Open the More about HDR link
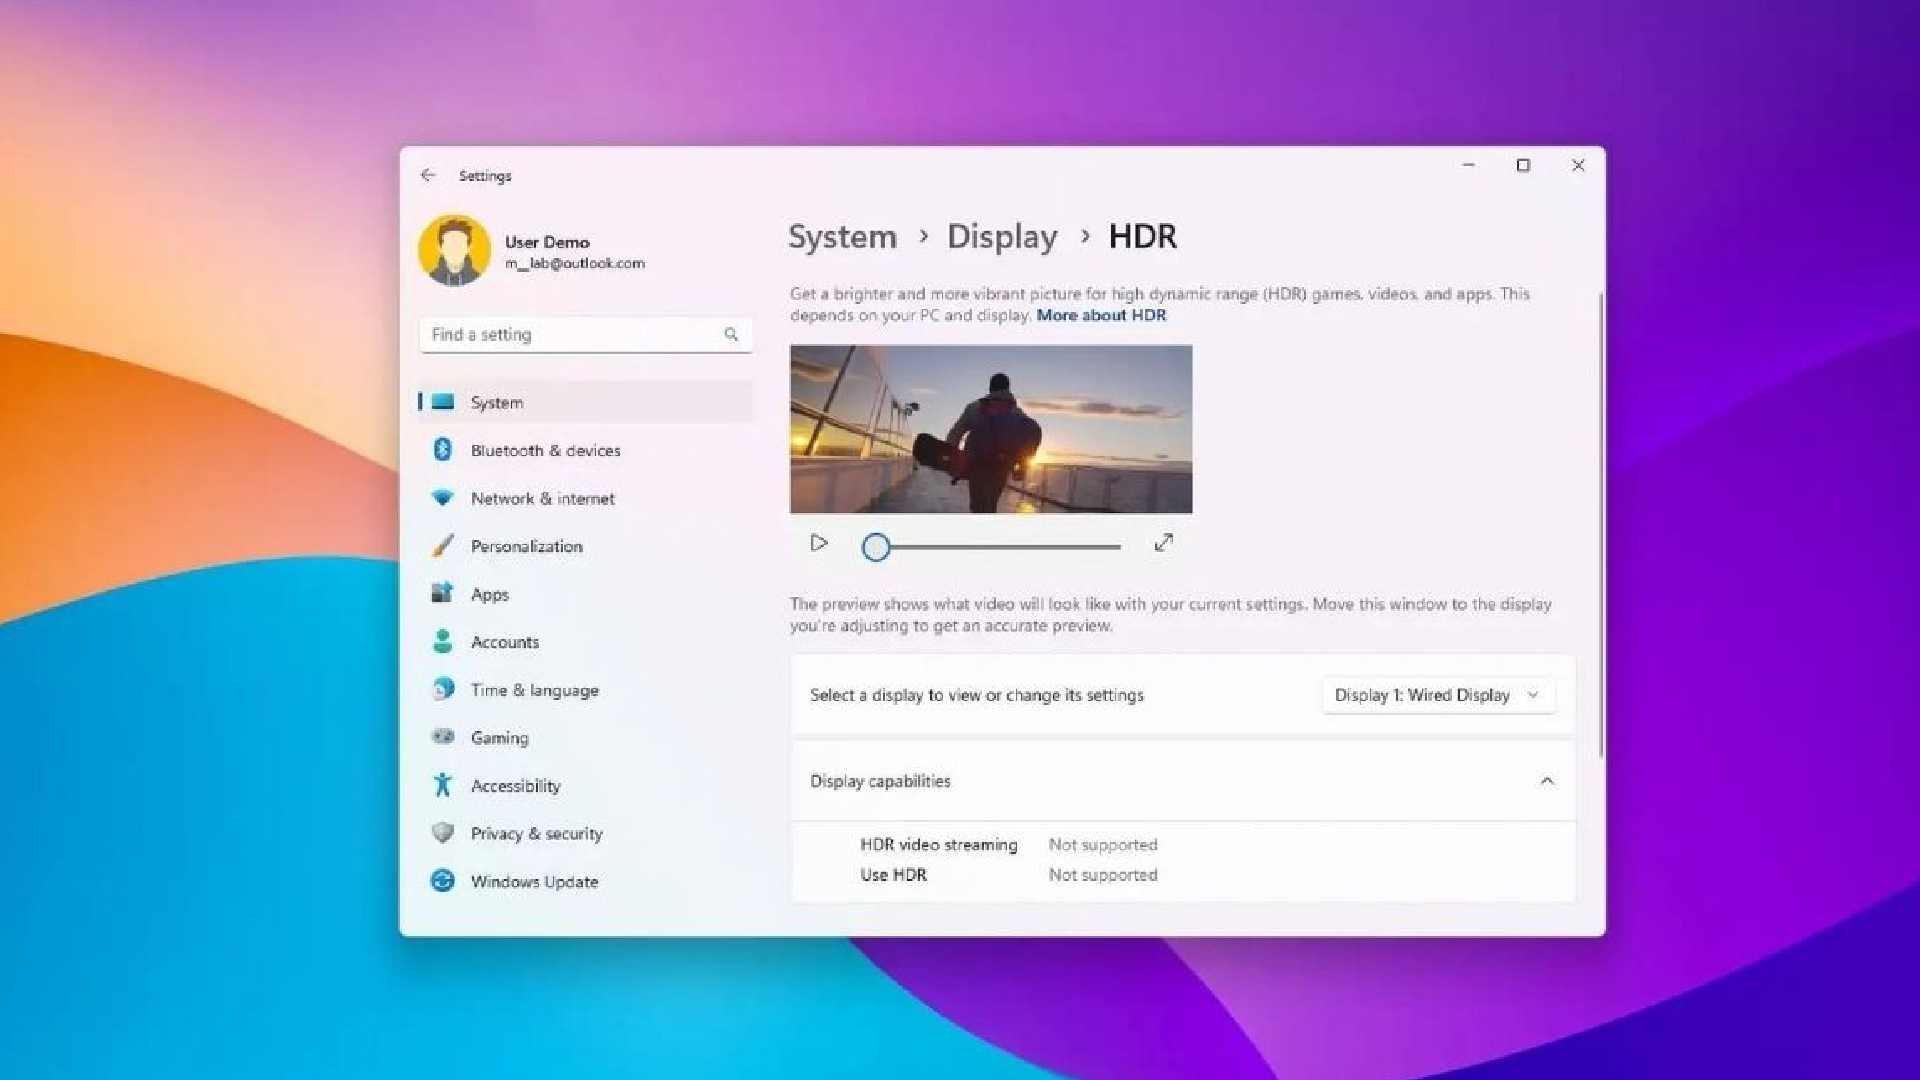Screen dimensions: 1920x1080 1100,315
